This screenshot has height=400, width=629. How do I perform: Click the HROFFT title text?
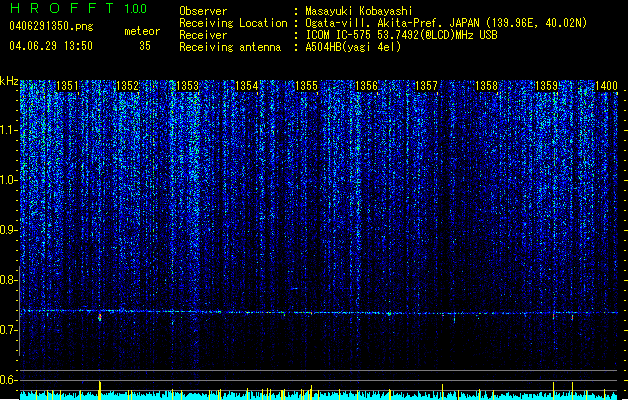61,8
